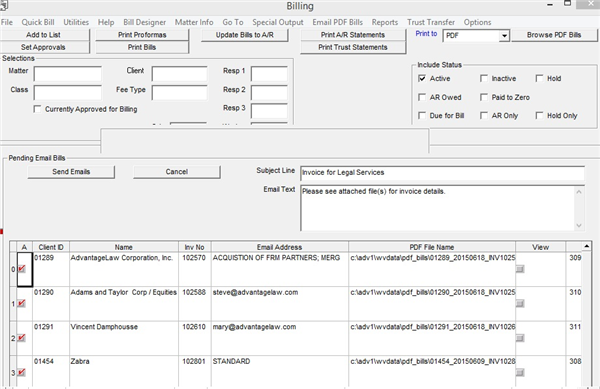Click the Subject Line text field

(x=443, y=173)
